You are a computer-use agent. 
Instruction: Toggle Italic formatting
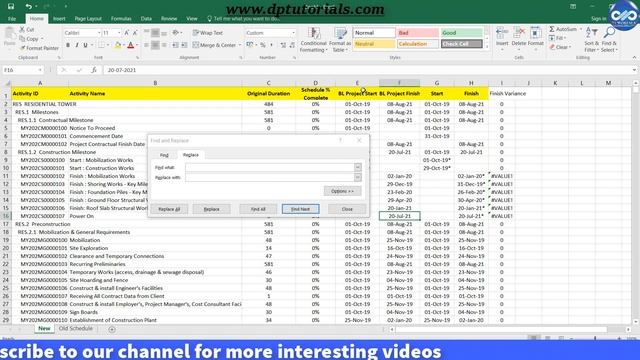[77, 45]
